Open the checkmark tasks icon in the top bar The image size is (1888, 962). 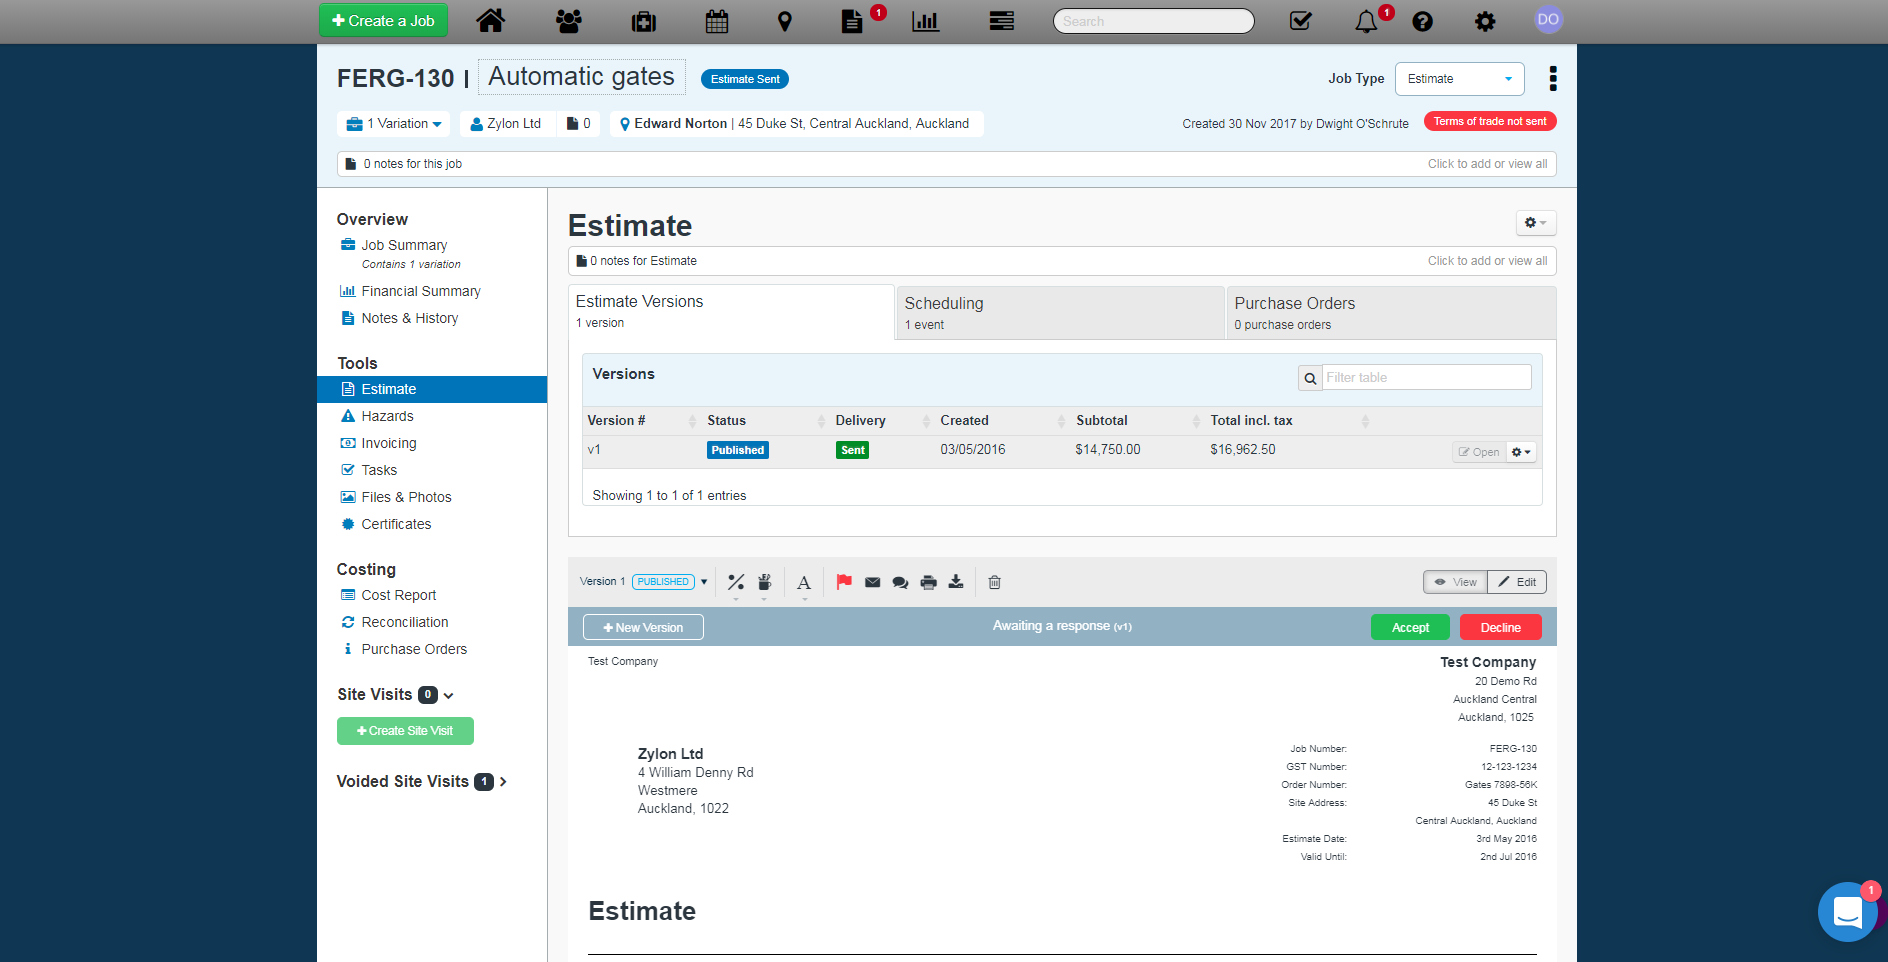(1301, 21)
